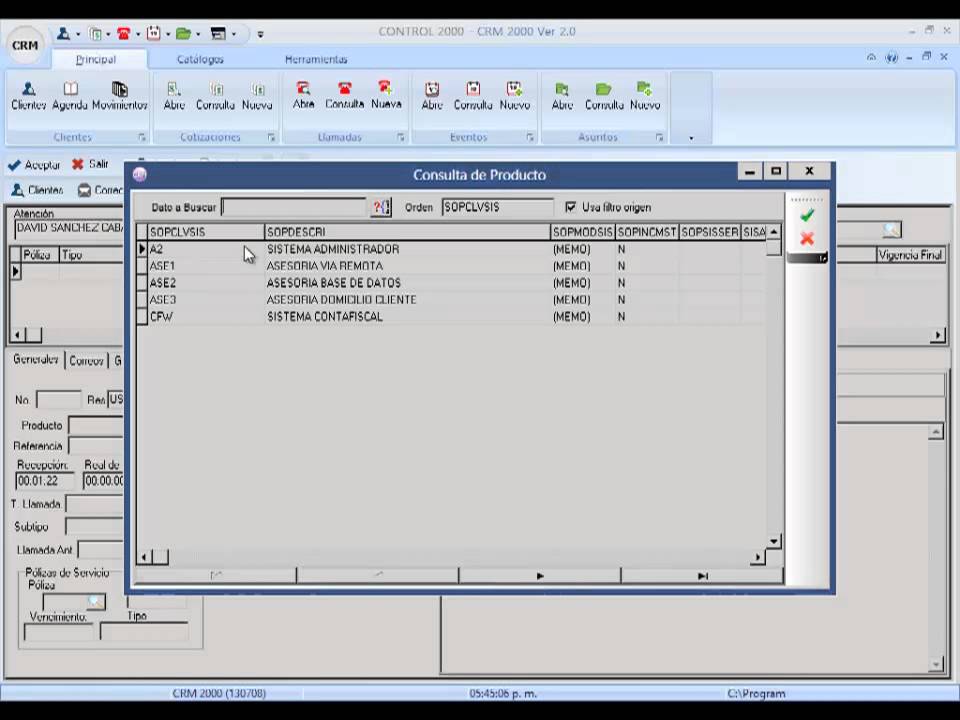
Task: Click Consulta in the Asuntos group
Action: point(604,96)
